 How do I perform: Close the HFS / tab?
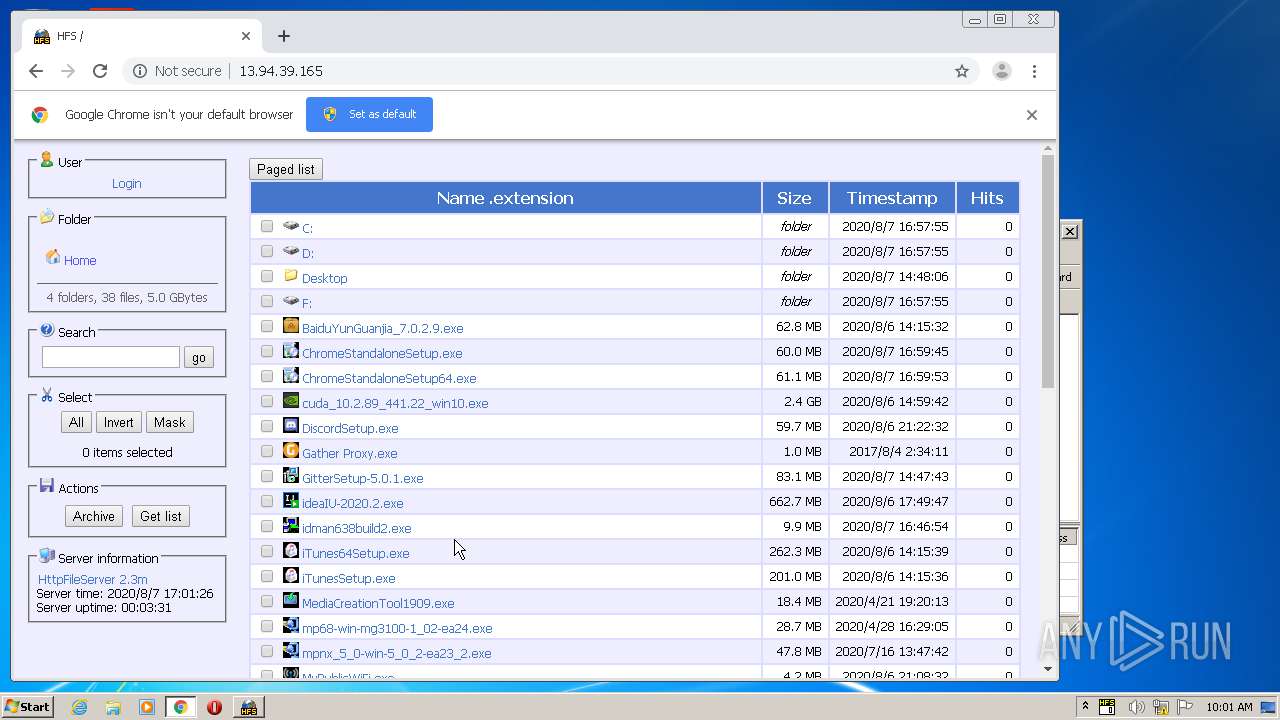pos(246,36)
